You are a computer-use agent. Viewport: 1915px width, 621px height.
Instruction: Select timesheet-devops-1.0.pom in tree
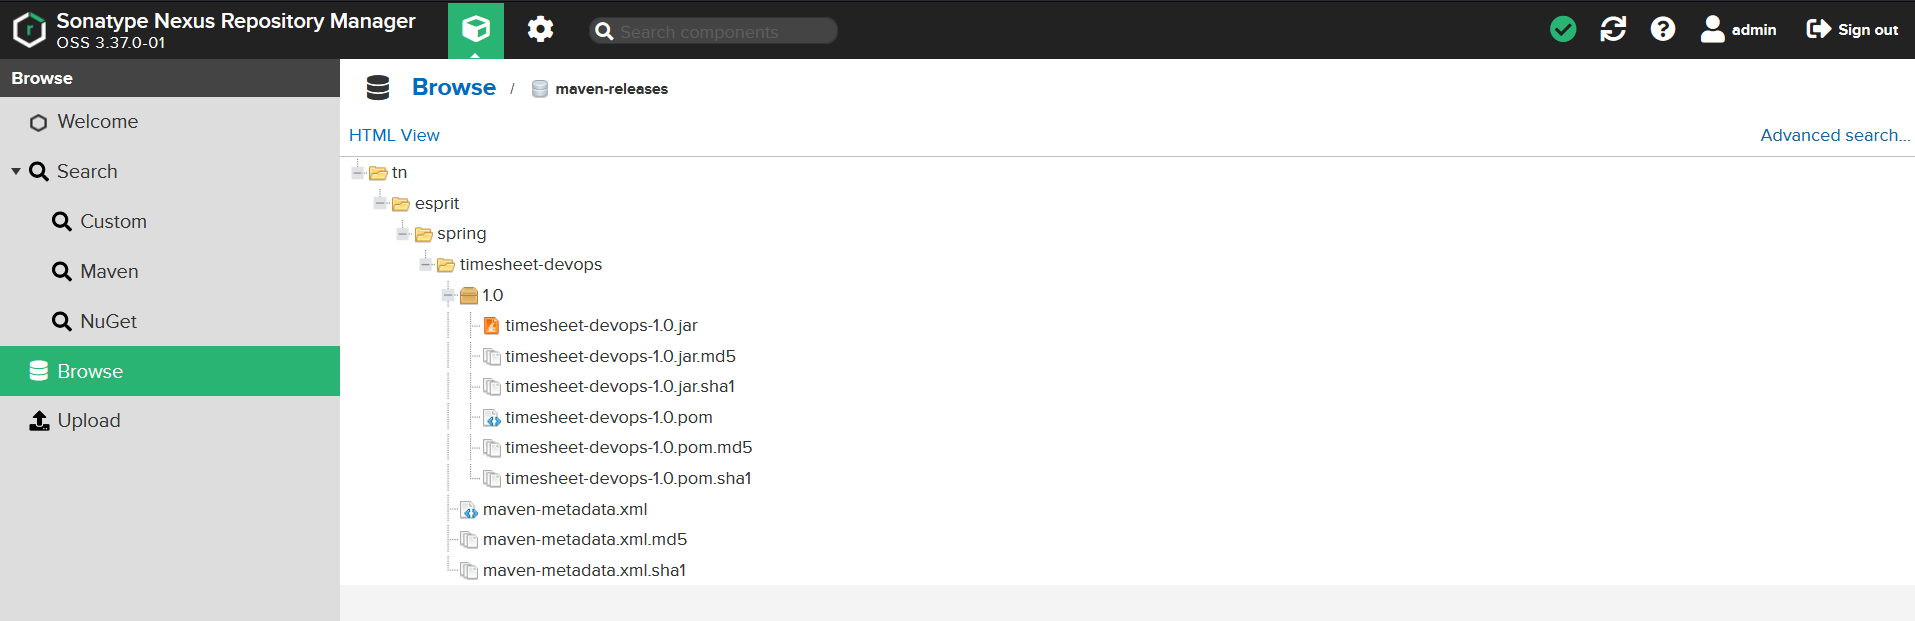coord(609,417)
